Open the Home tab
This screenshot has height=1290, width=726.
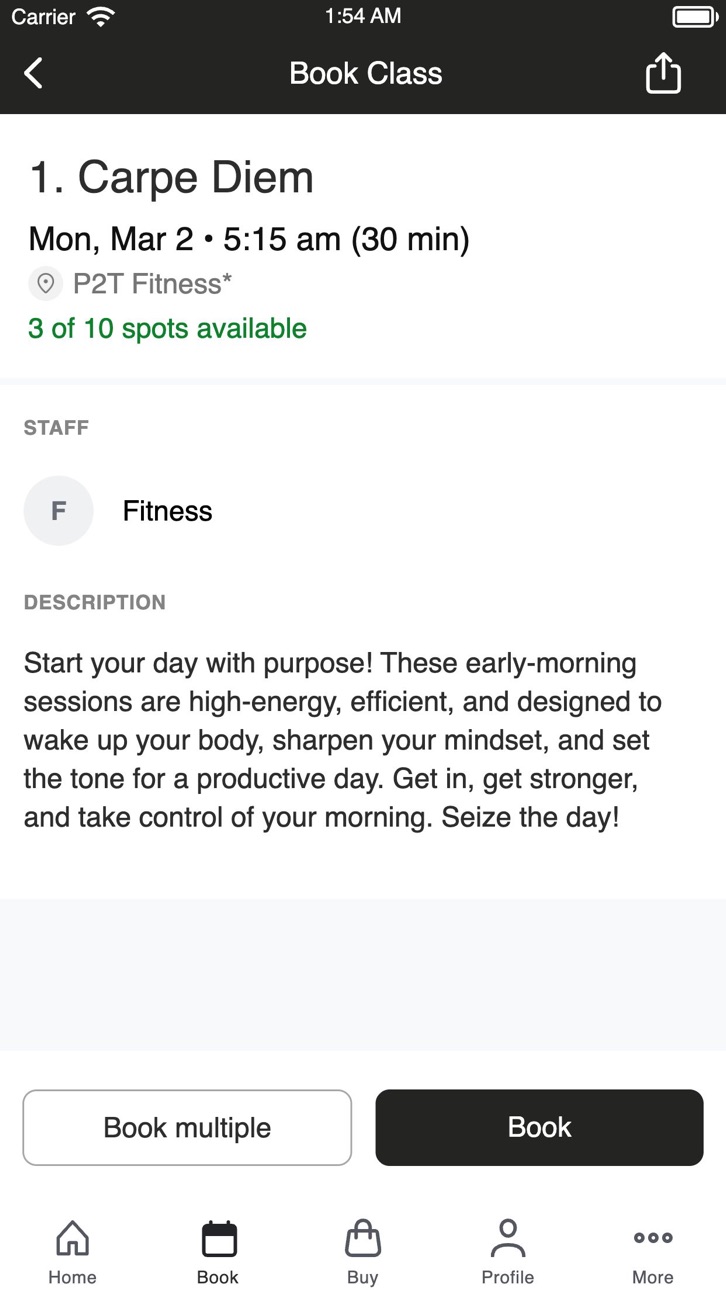[x=73, y=1251]
